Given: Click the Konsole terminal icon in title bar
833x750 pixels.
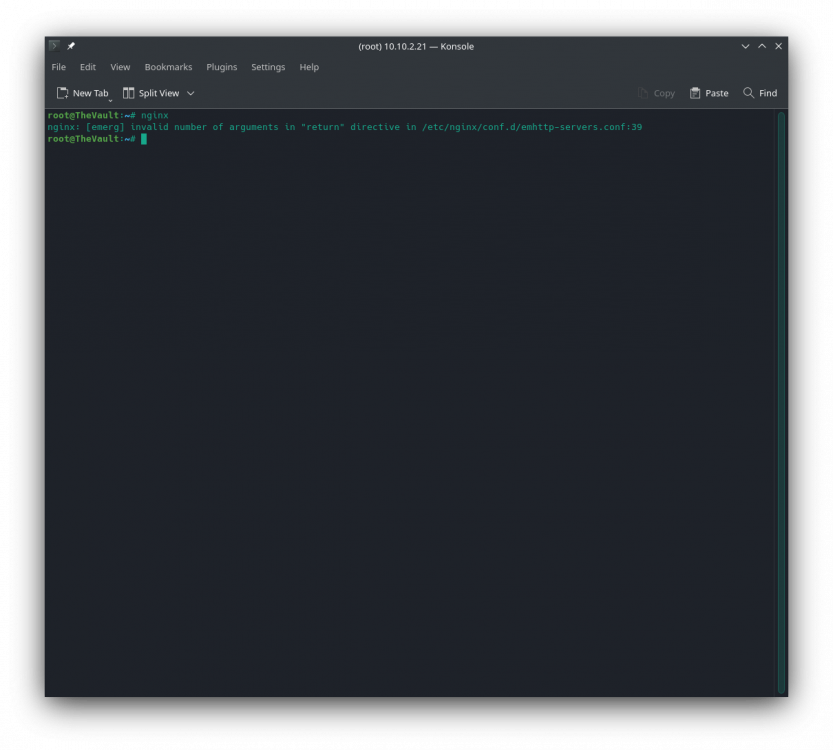Looking at the screenshot, I should (54, 46).
